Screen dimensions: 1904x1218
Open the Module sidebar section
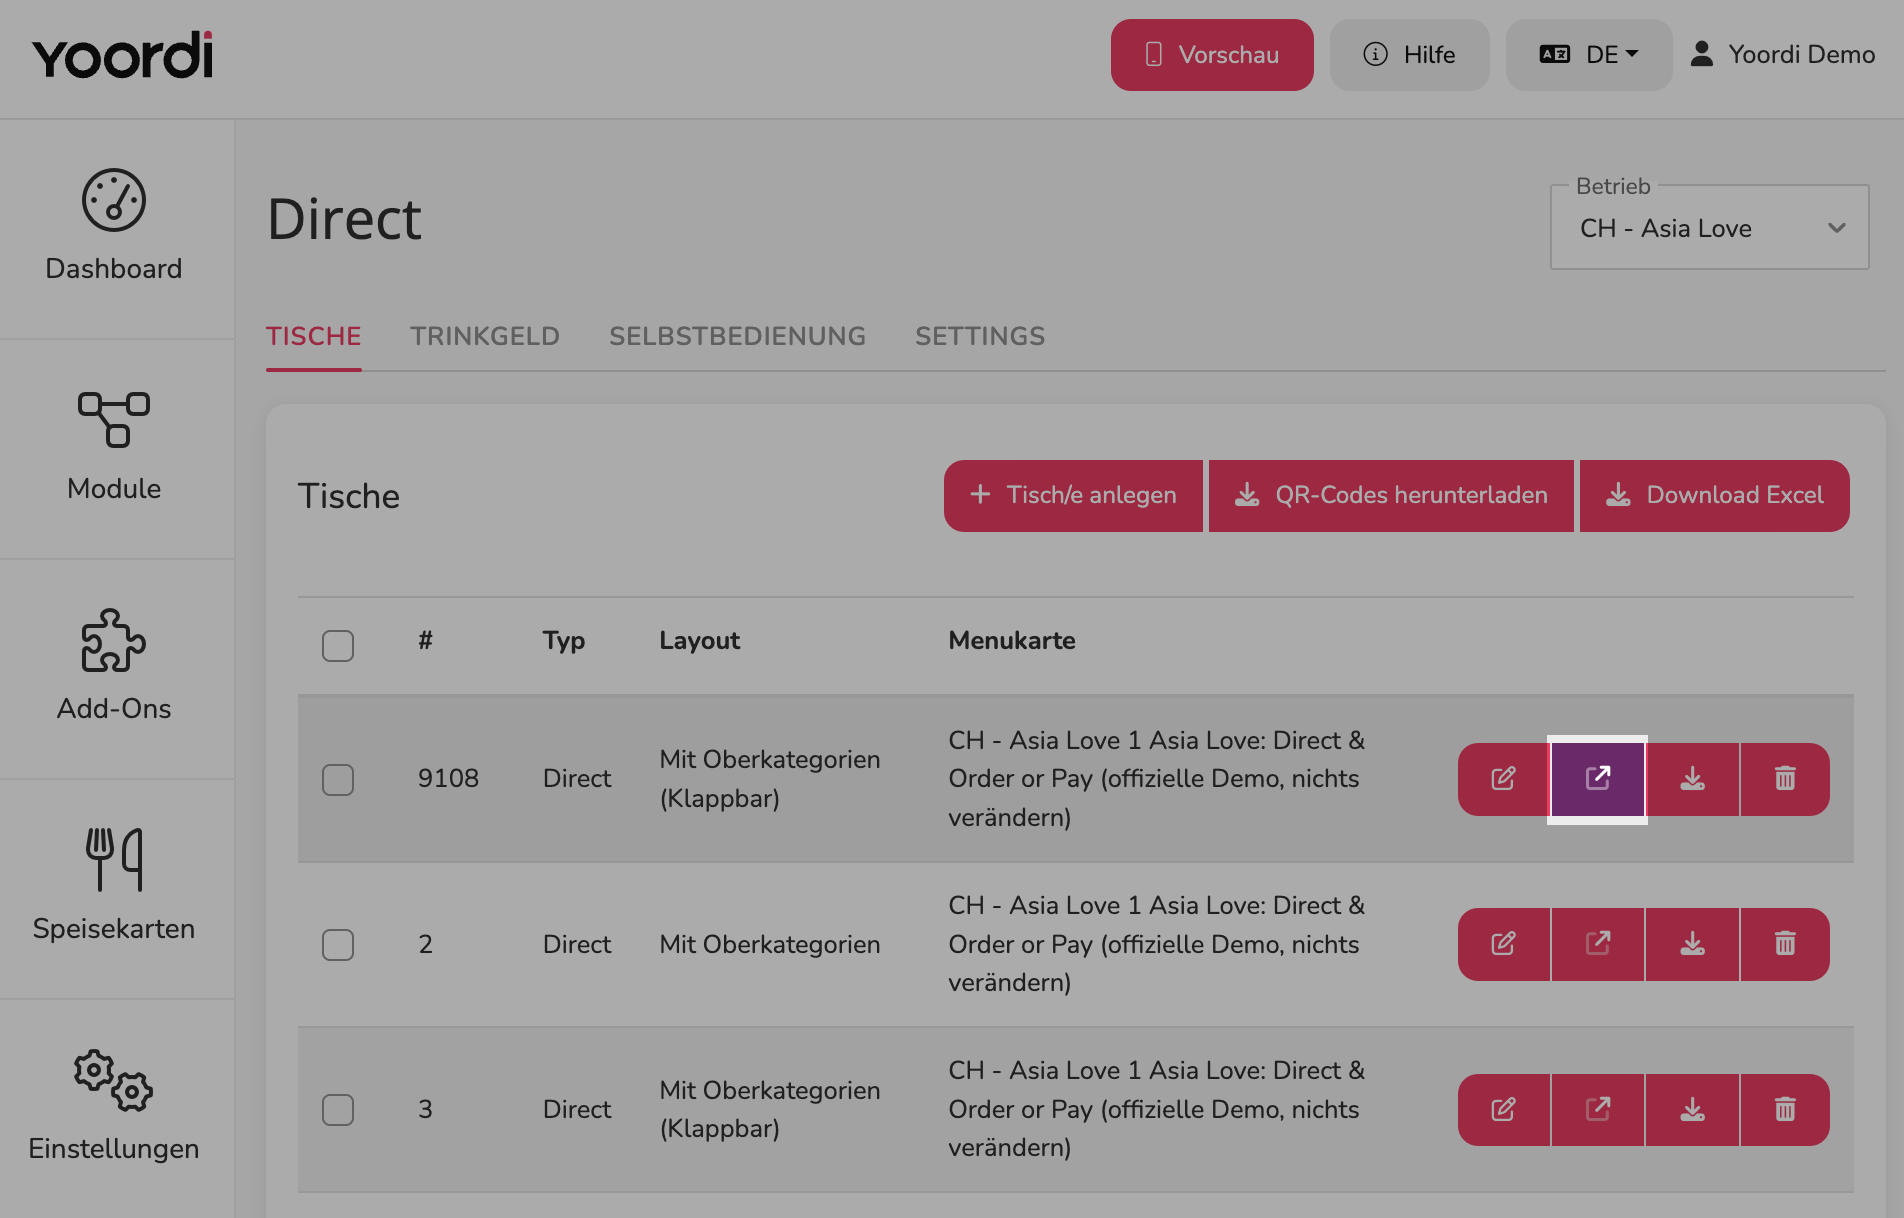coord(114,446)
